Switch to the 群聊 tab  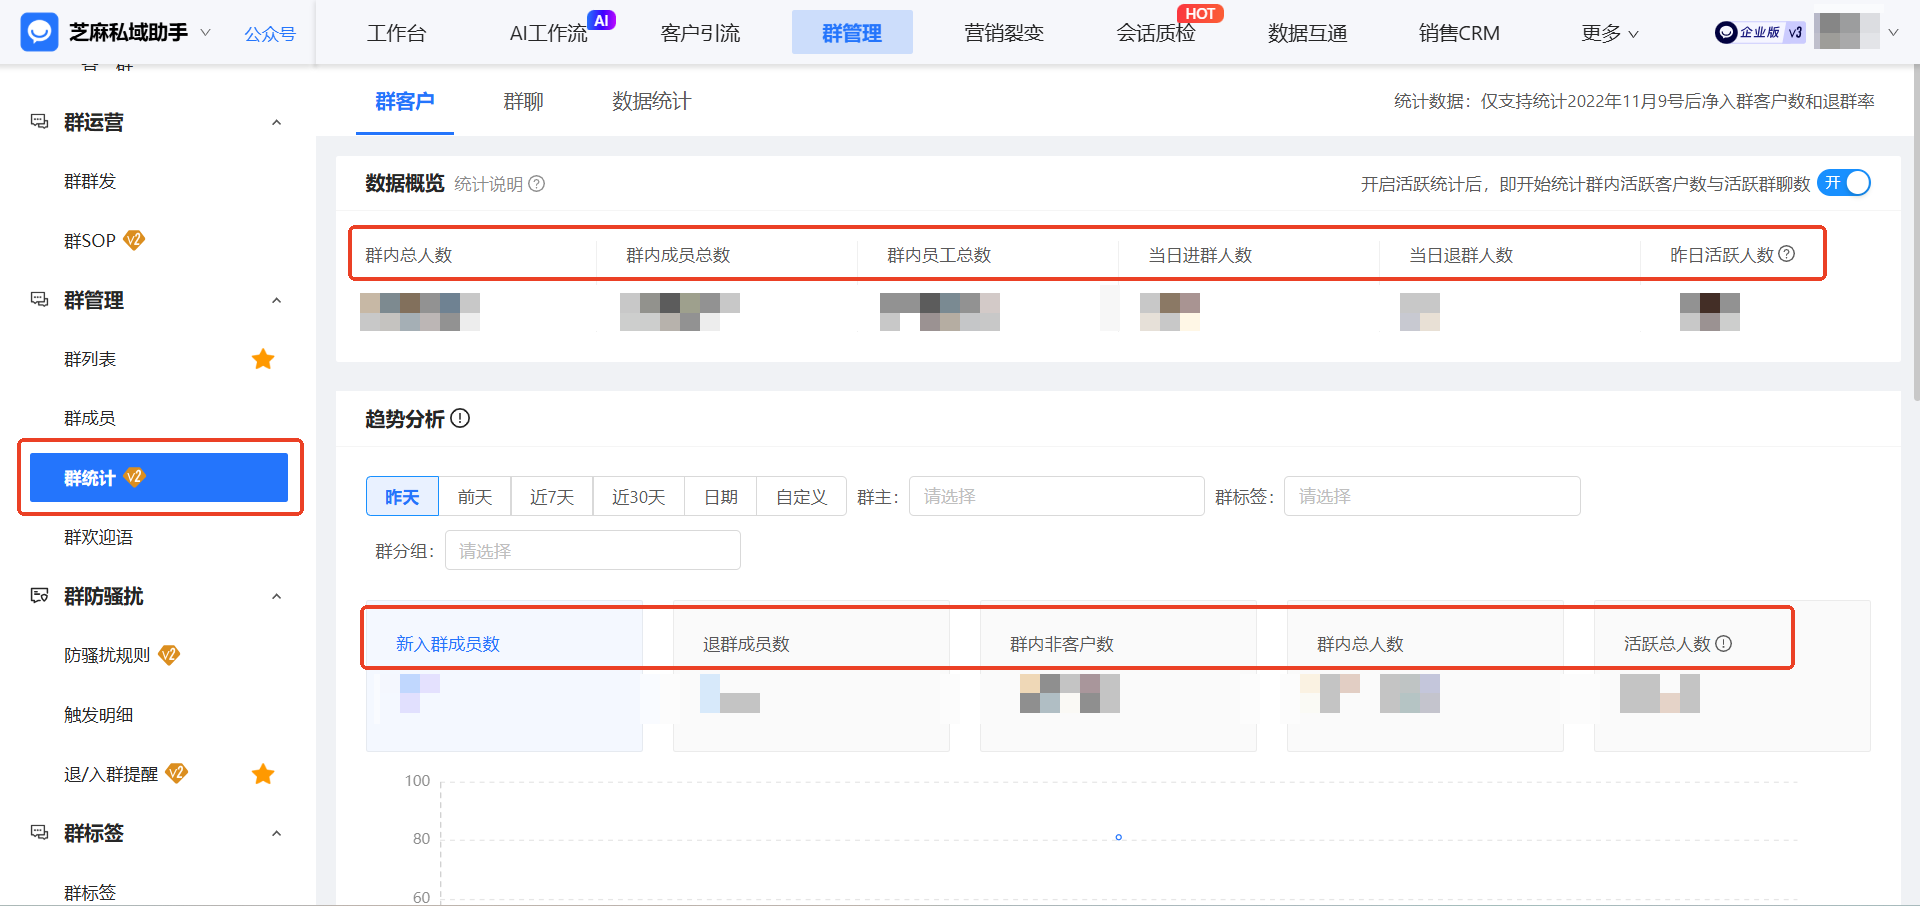[x=523, y=101]
